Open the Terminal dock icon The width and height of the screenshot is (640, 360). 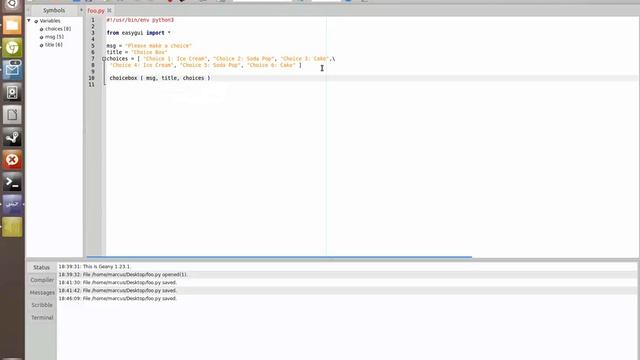[x=12, y=182]
